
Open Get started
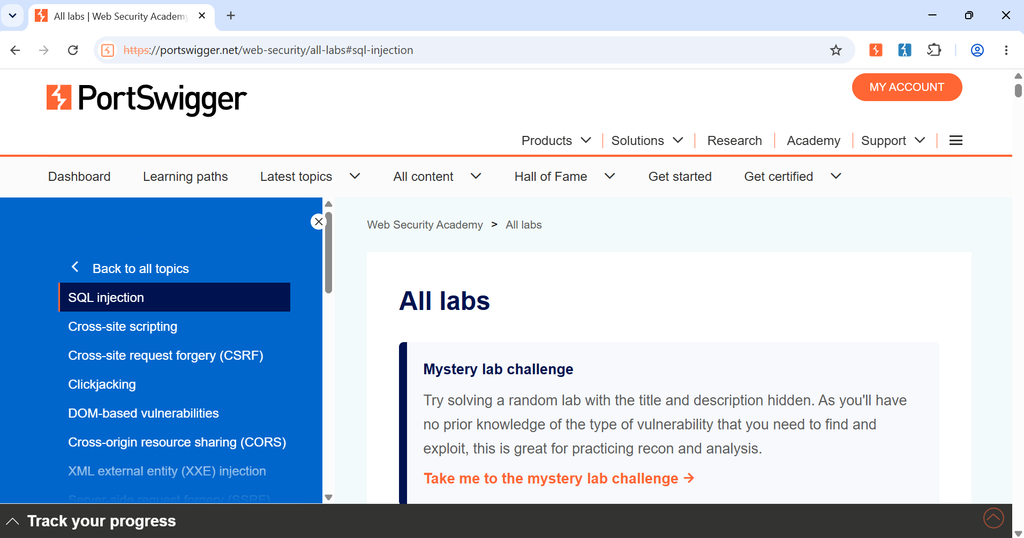click(x=680, y=176)
